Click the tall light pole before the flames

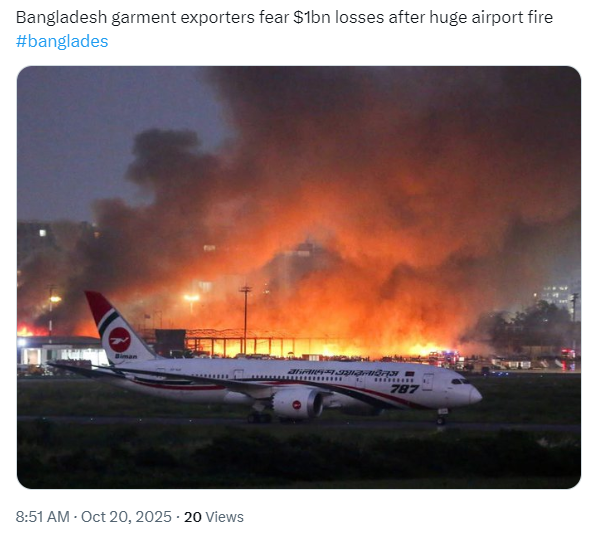point(246,319)
